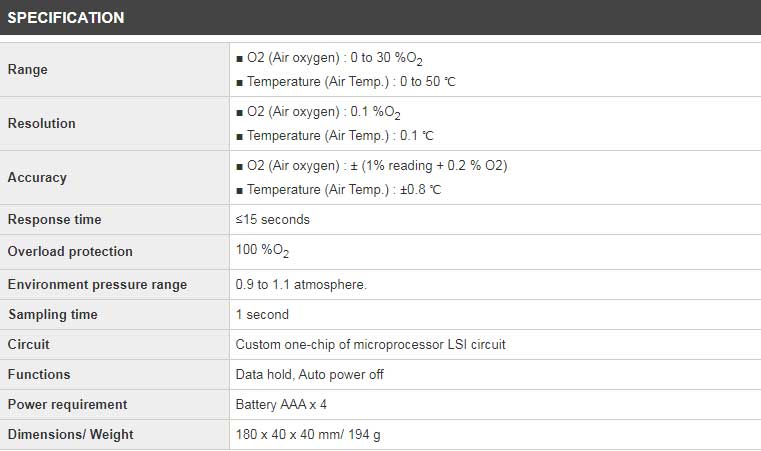Select the Data hold, Auto power off value
The width and height of the screenshot is (761, 451).
click(x=309, y=375)
